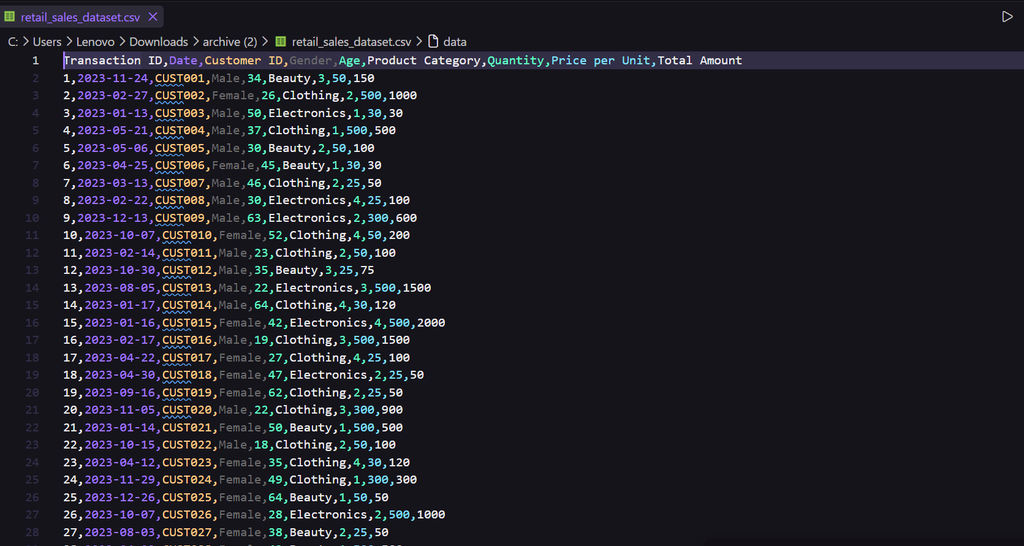Click the CSV file icon in the tab

point(10,17)
